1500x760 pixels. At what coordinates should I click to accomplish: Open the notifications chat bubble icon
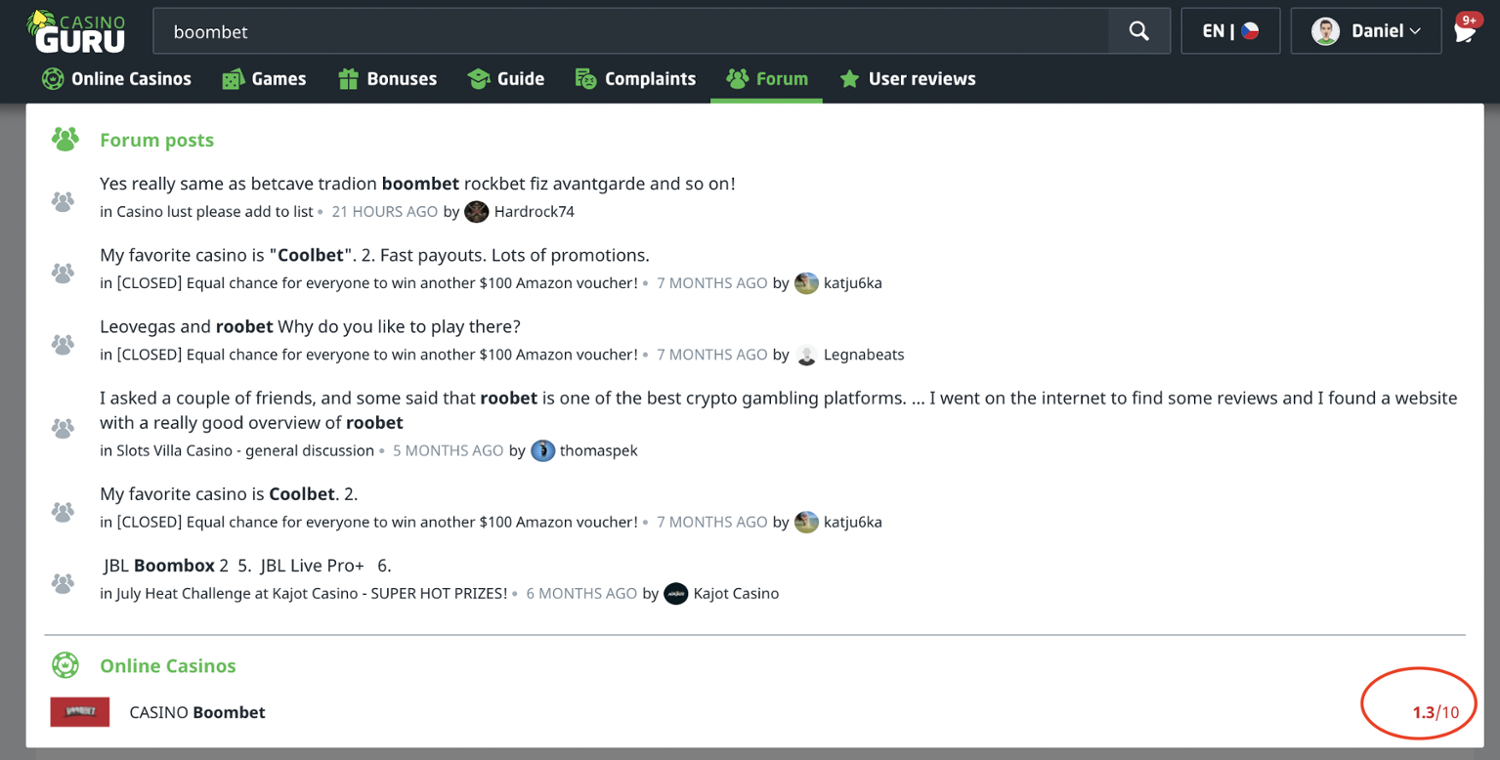point(1465,31)
